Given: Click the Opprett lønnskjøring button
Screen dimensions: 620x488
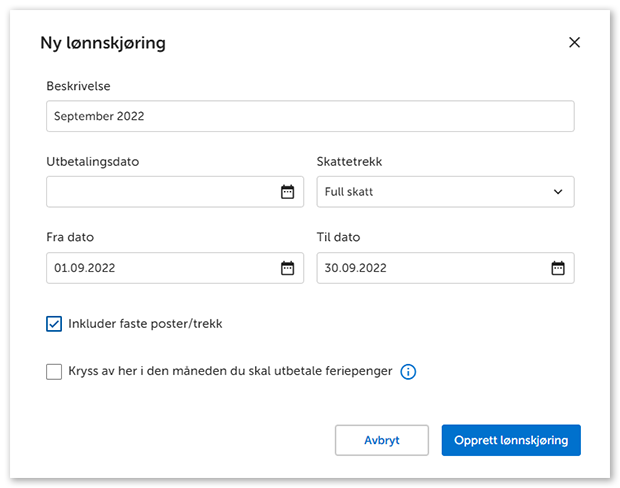Looking at the screenshot, I should (511, 440).
